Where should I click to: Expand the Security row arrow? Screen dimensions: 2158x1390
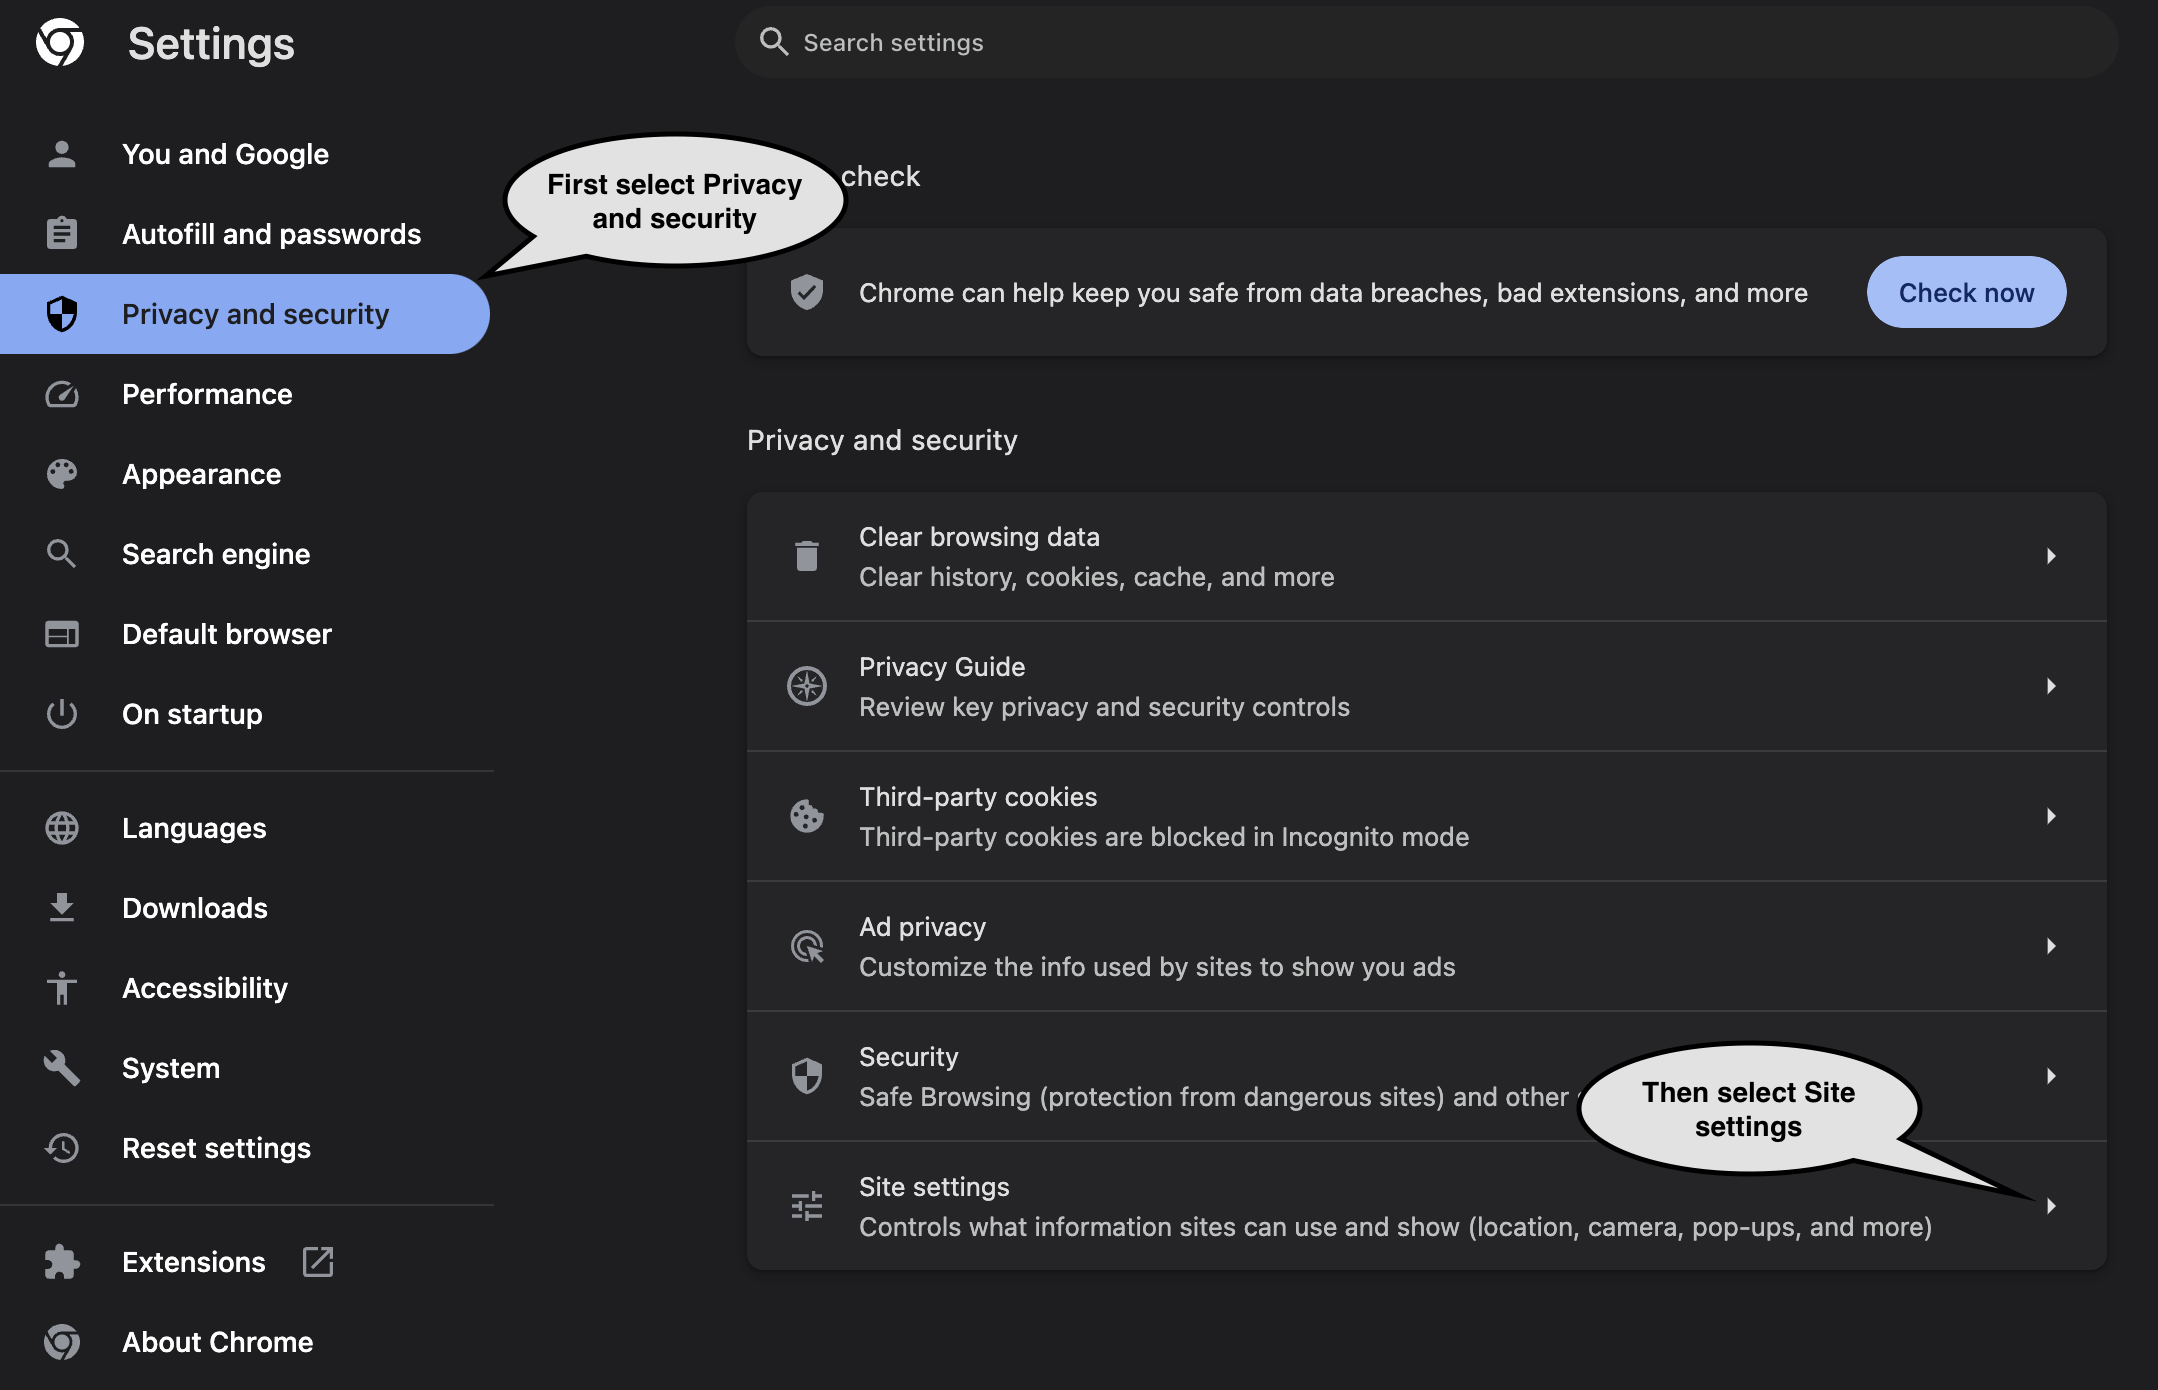pyautogui.click(x=2050, y=1076)
